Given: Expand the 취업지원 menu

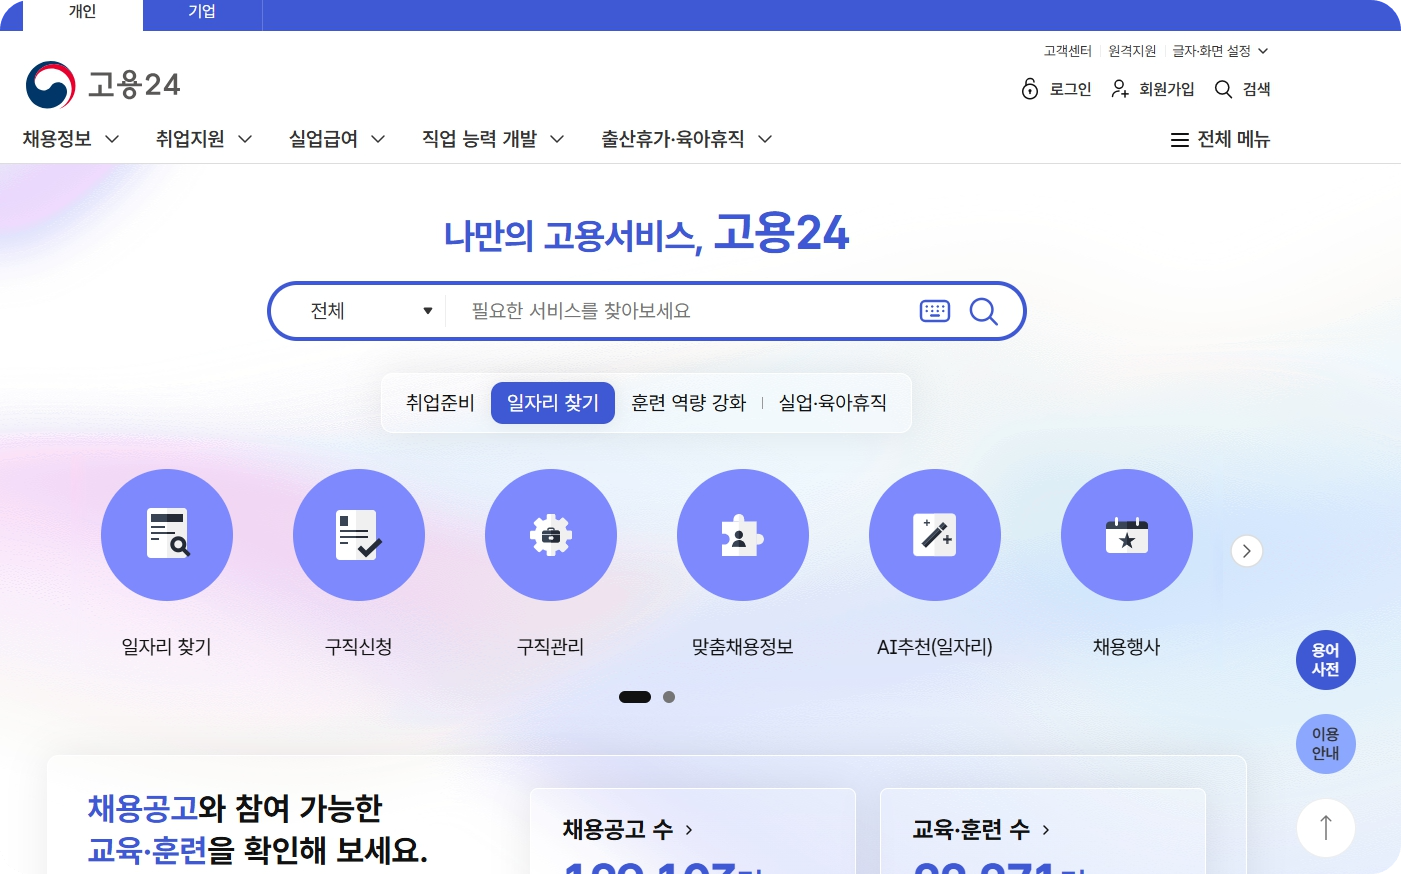Looking at the screenshot, I should [x=204, y=139].
